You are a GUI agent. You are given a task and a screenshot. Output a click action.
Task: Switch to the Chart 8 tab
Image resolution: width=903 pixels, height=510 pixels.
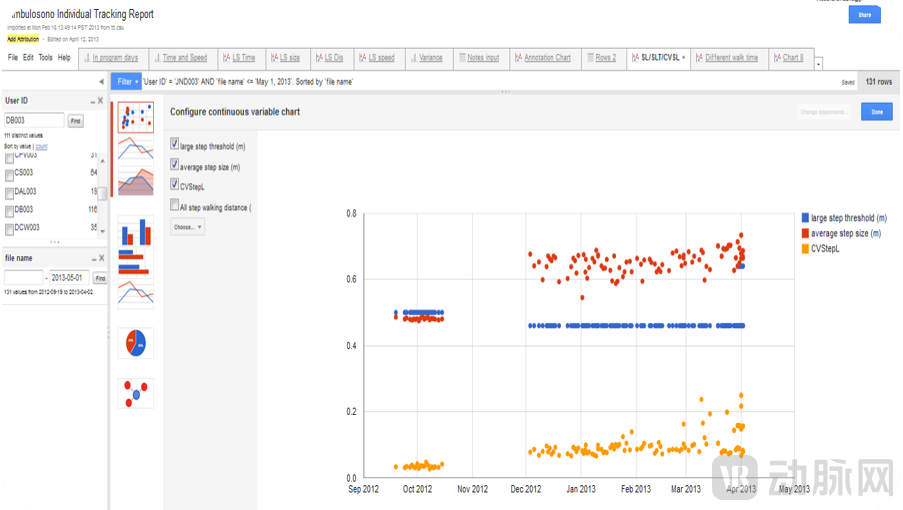pyautogui.click(x=791, y=58)
